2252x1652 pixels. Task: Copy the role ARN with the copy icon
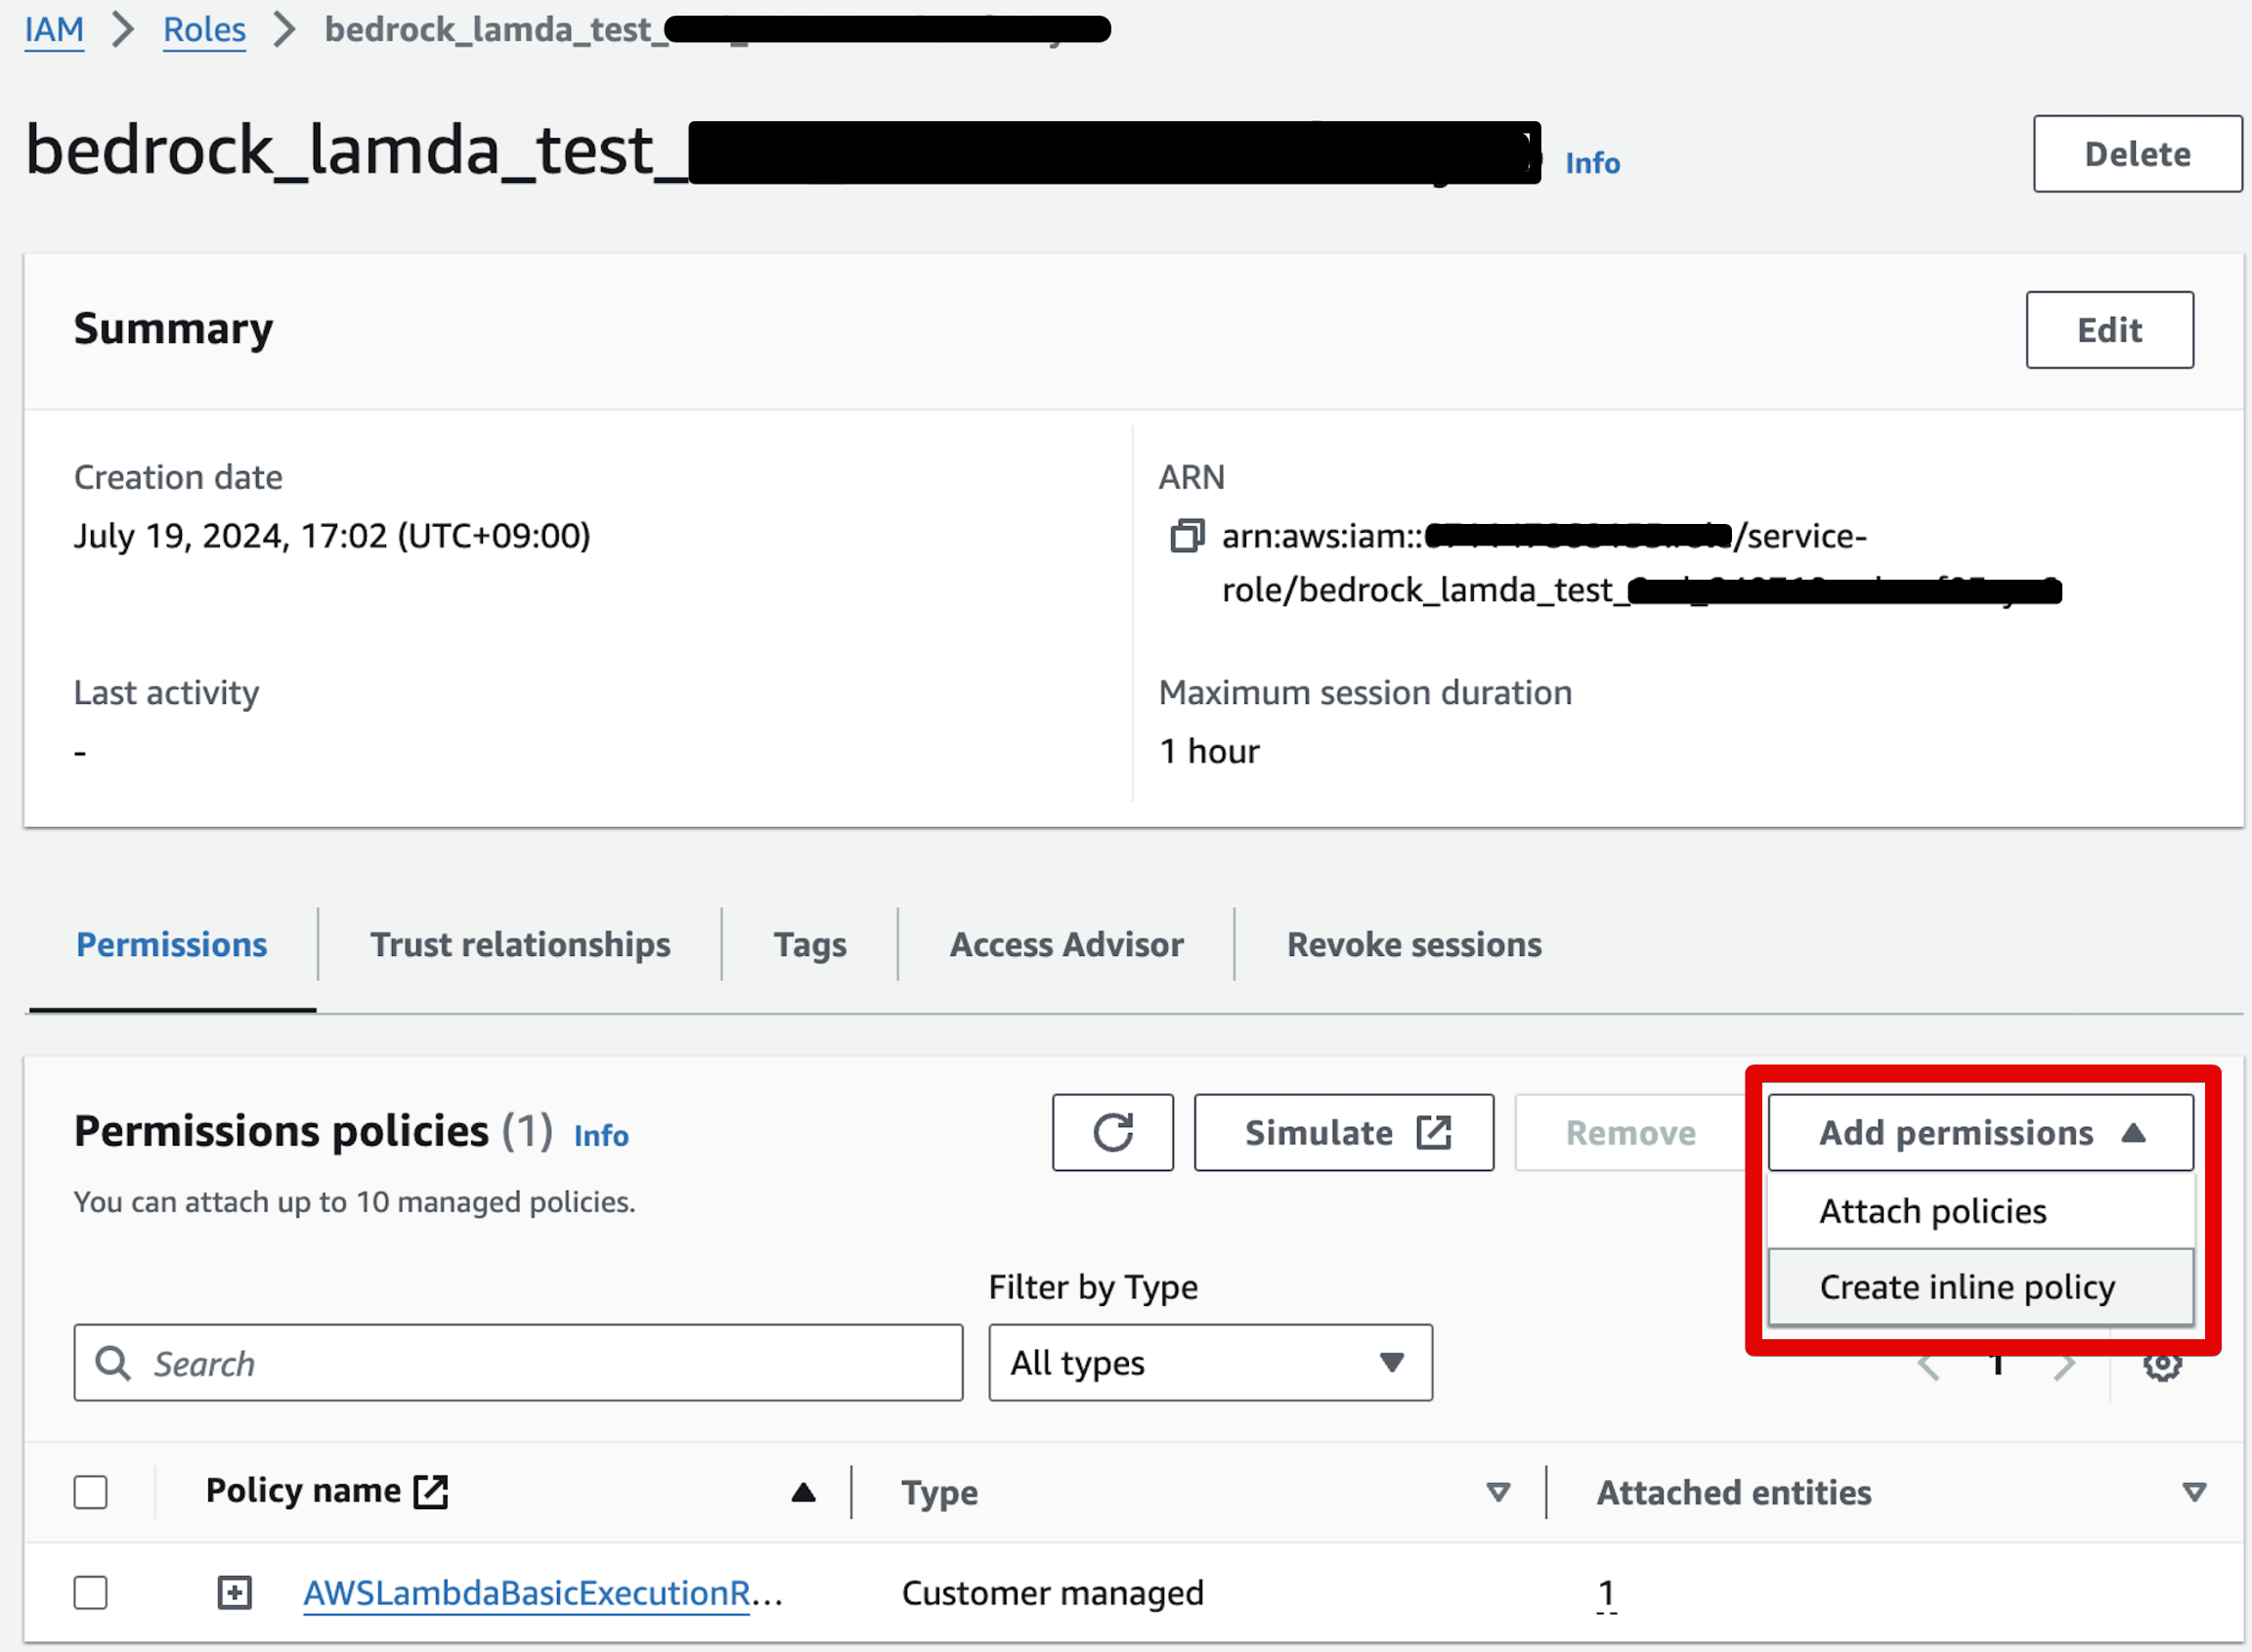pos(1187,536)
